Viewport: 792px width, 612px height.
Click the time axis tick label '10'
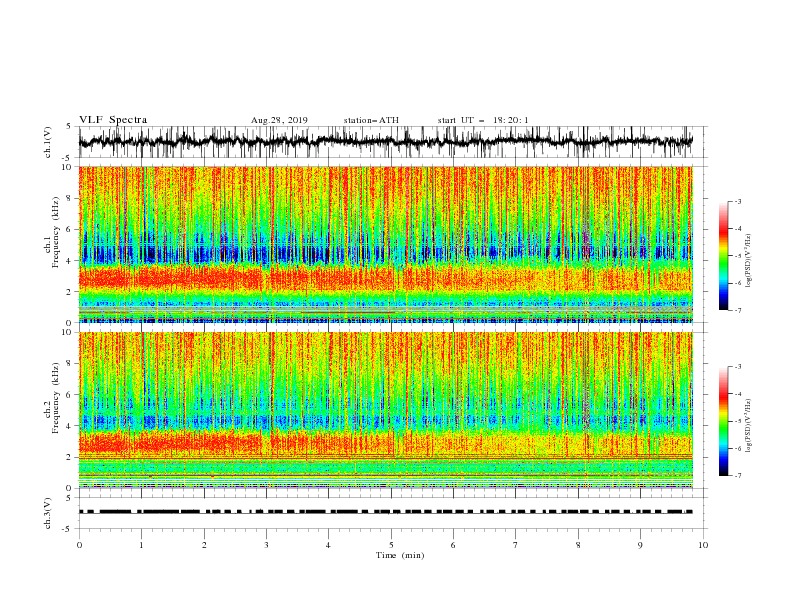(703, 545)
